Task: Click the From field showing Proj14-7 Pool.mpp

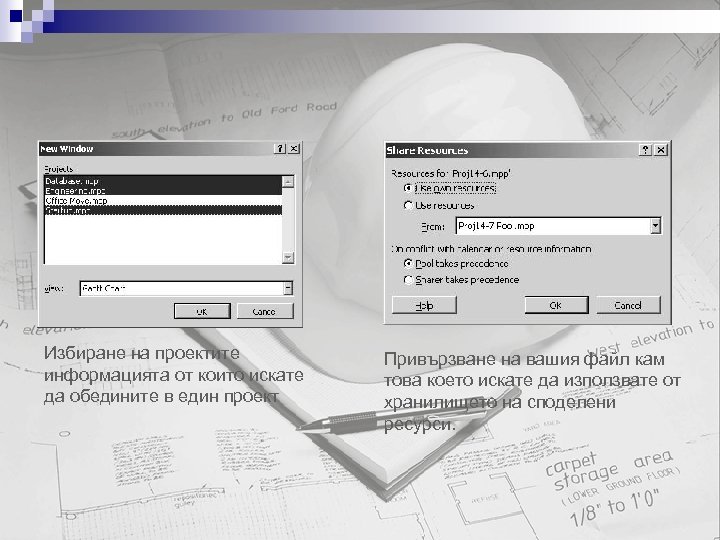Action: click(553, 225)
